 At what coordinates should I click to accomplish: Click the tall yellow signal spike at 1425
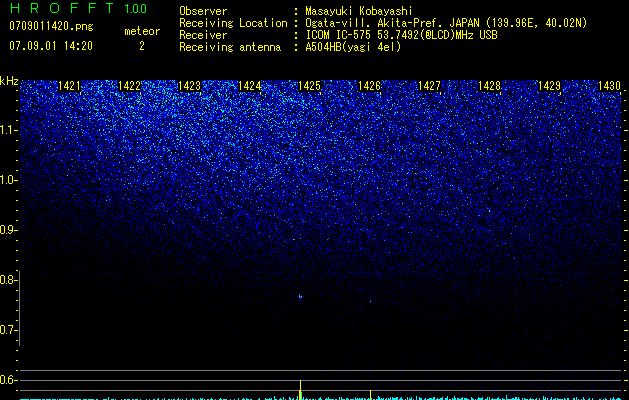tap(300, 389)
